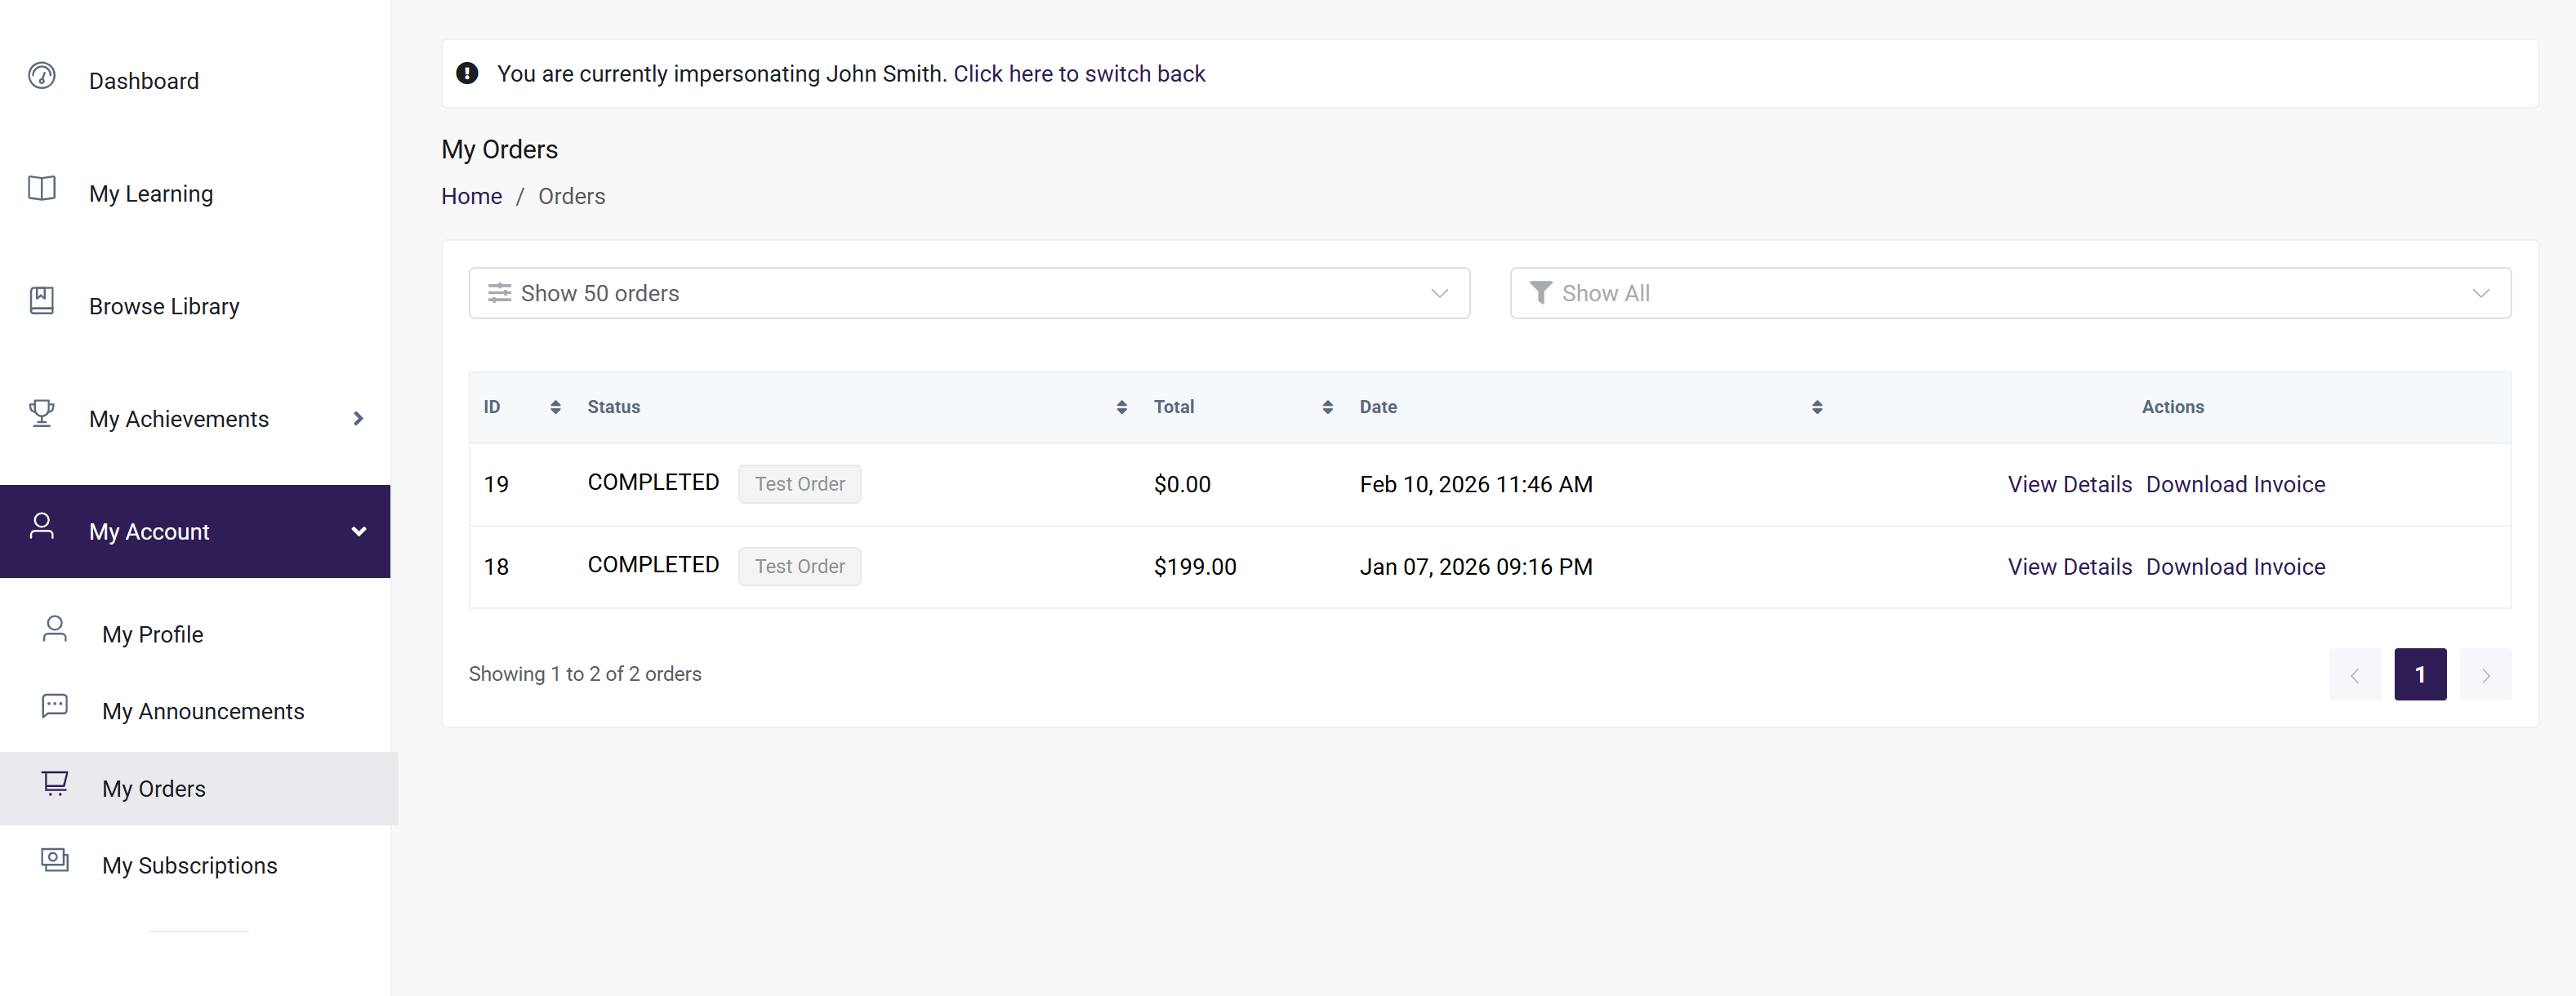This screenshot has height=996, width=2576.
Task: Click the My Announcements chat bubble icon
Action: pyautogui.click(x=55, y=706)
